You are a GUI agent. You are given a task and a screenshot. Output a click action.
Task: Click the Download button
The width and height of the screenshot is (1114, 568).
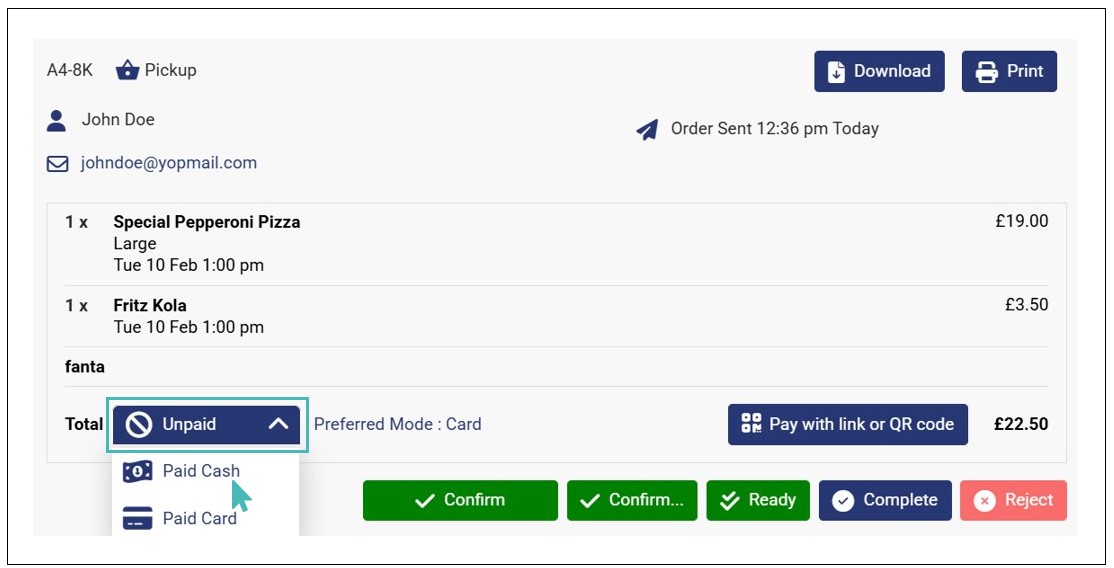879,71
